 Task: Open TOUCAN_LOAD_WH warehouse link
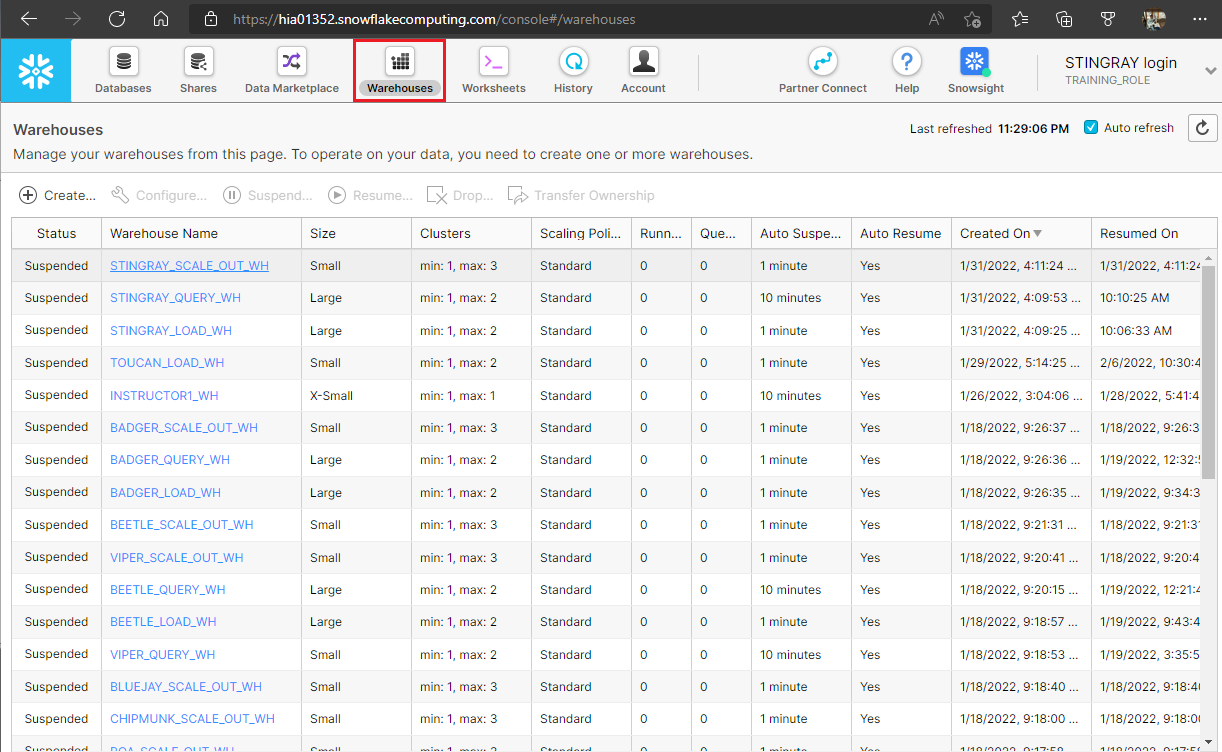(167, 363)
